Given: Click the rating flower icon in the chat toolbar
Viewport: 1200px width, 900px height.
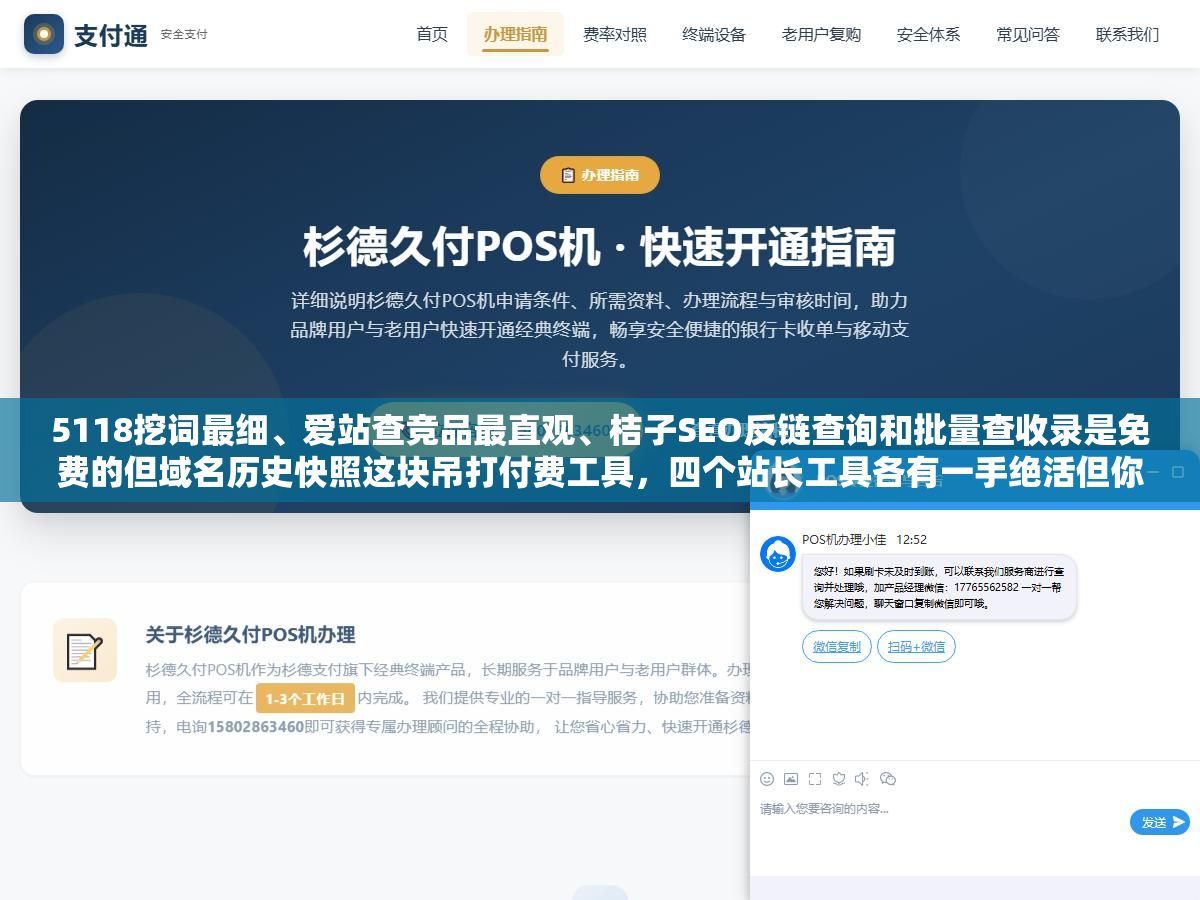Looking at the screenshot, I should click(x=839, y=778).
